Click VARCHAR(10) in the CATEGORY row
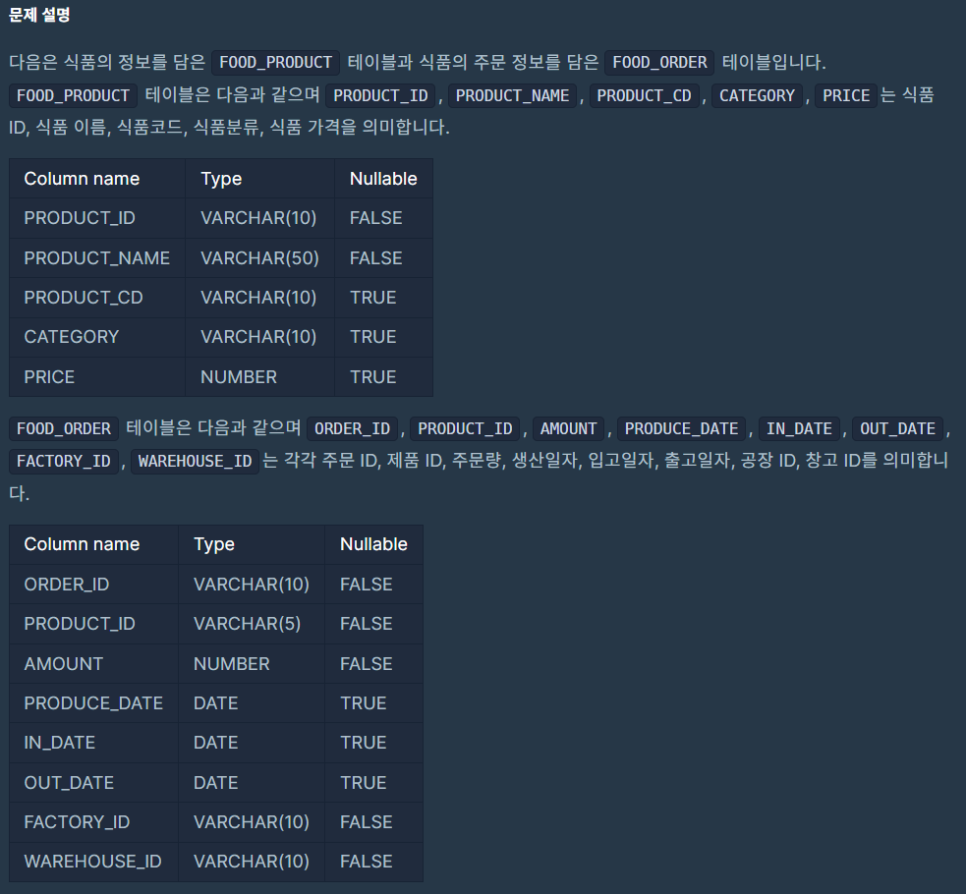Screen dimensions: 966x894 click(259, 337)
